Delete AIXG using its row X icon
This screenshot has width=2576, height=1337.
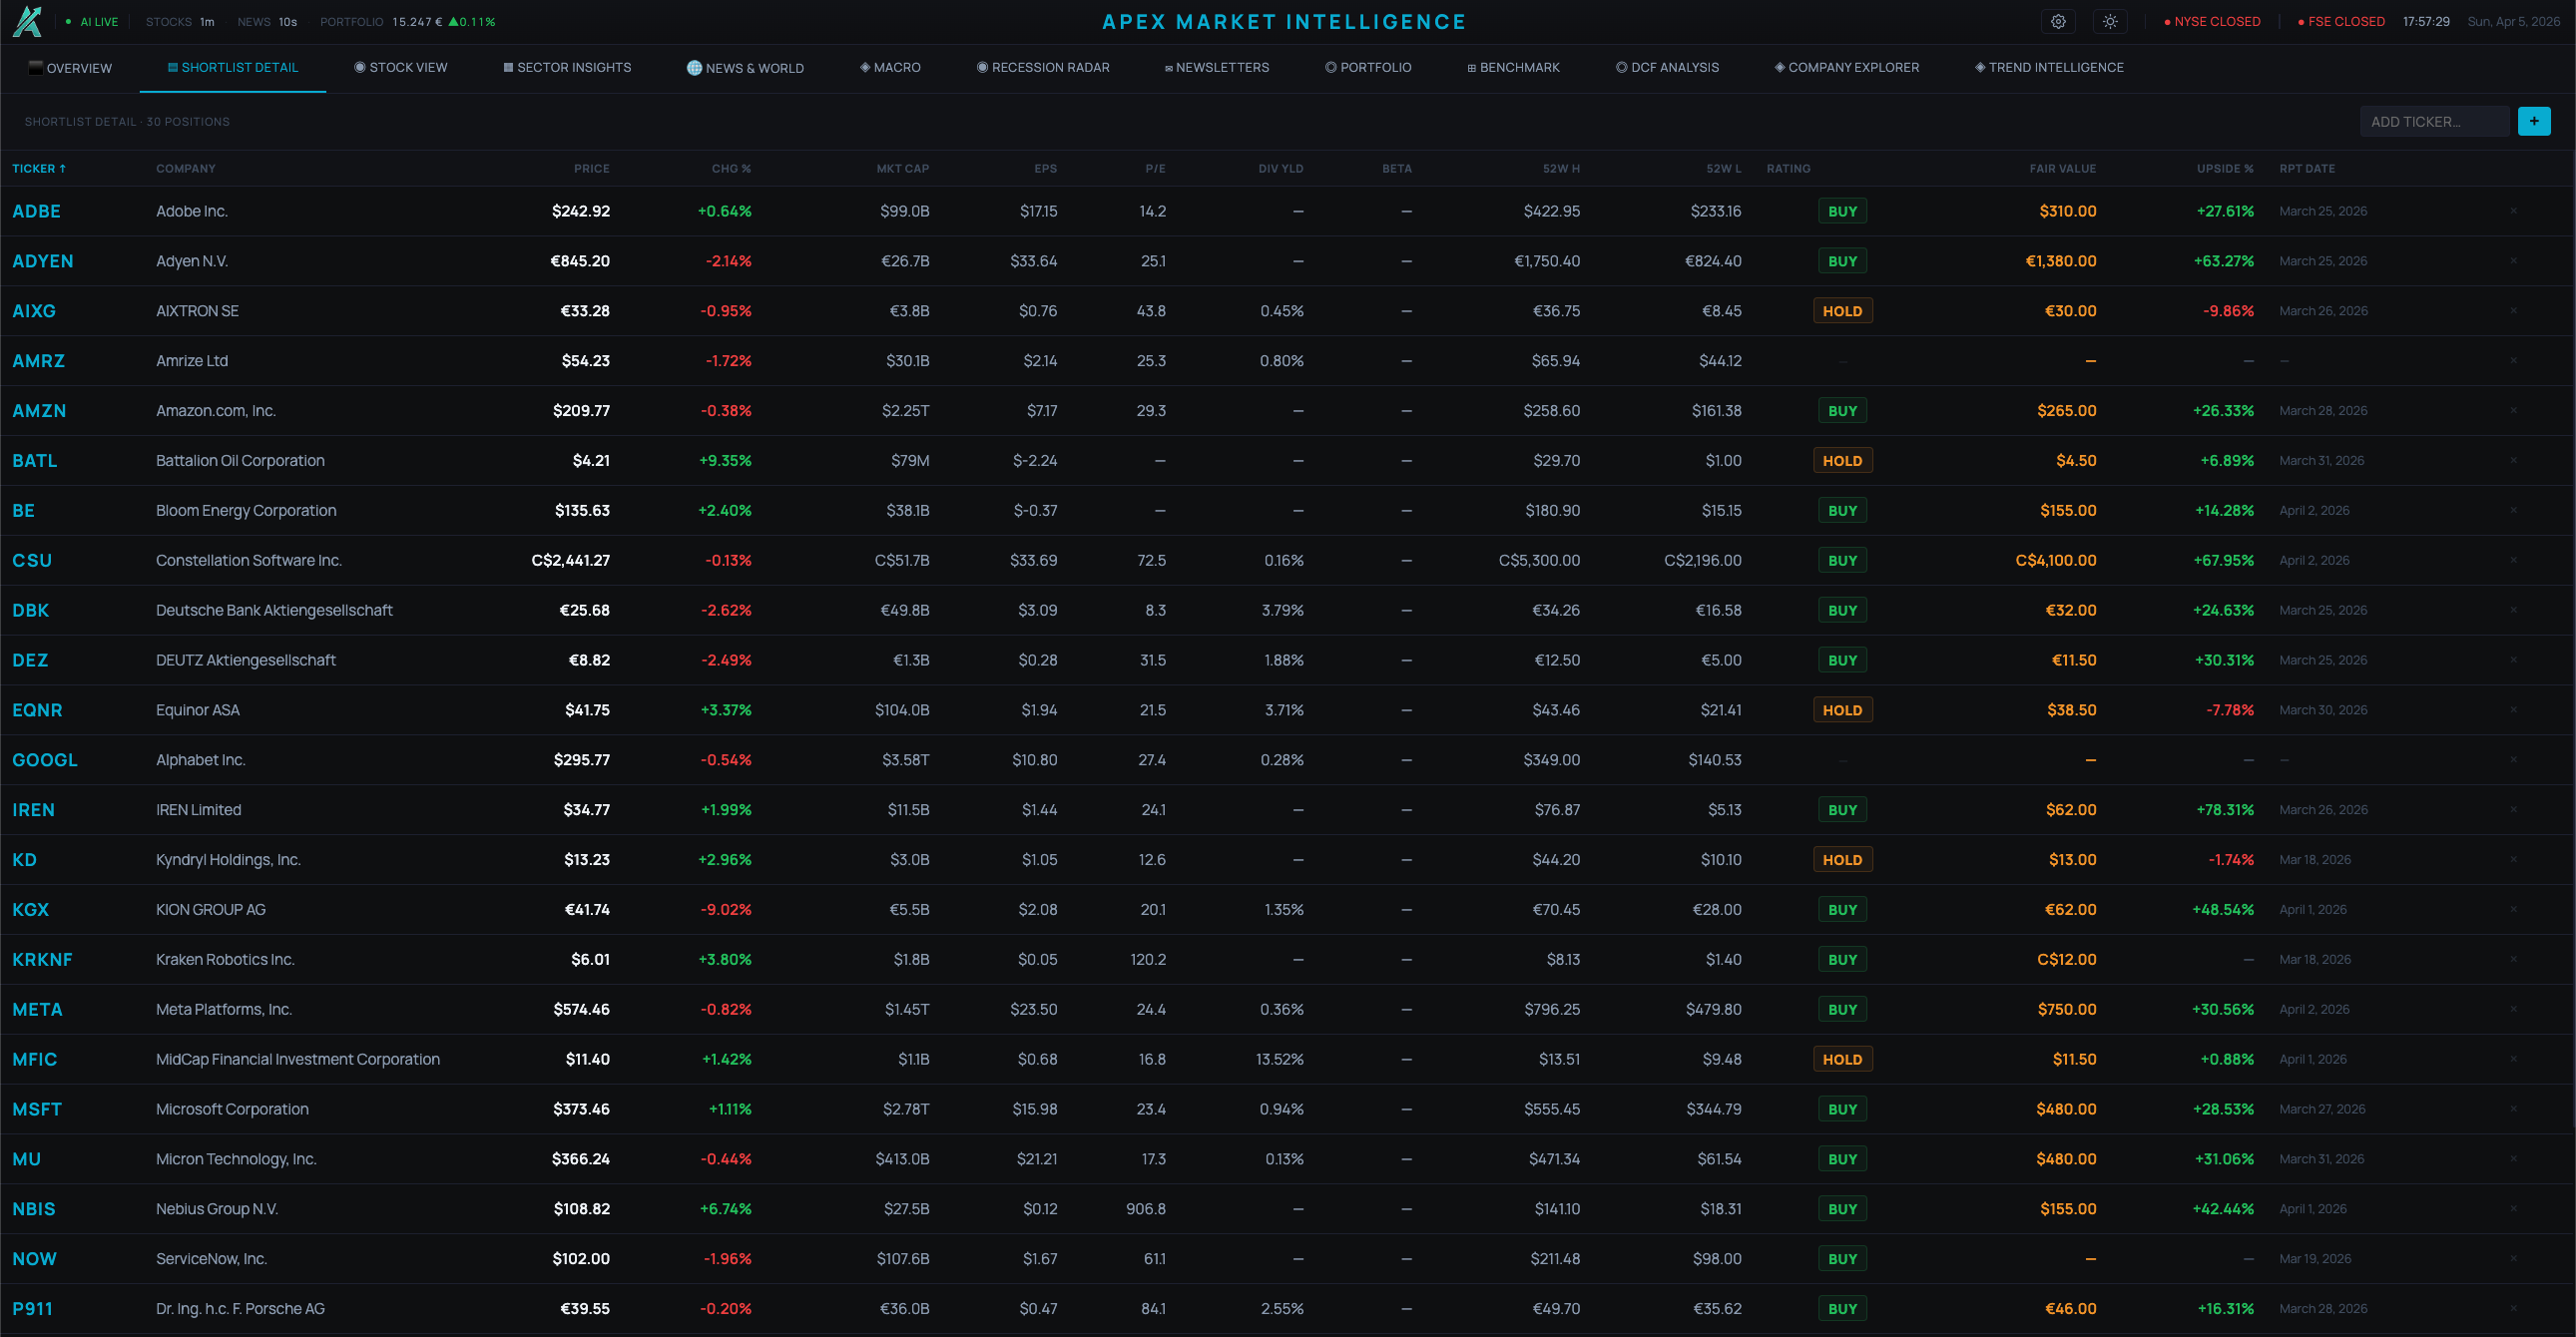(x=2513, y=311)
